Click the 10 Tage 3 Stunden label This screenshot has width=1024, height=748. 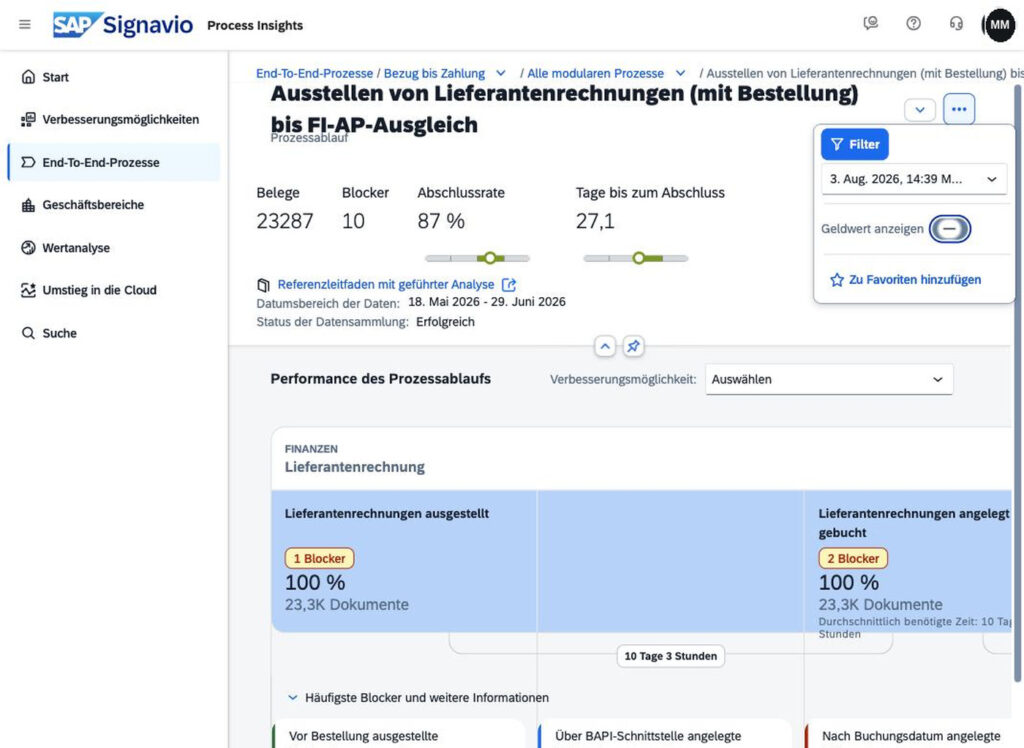click(x=671, y=656)
